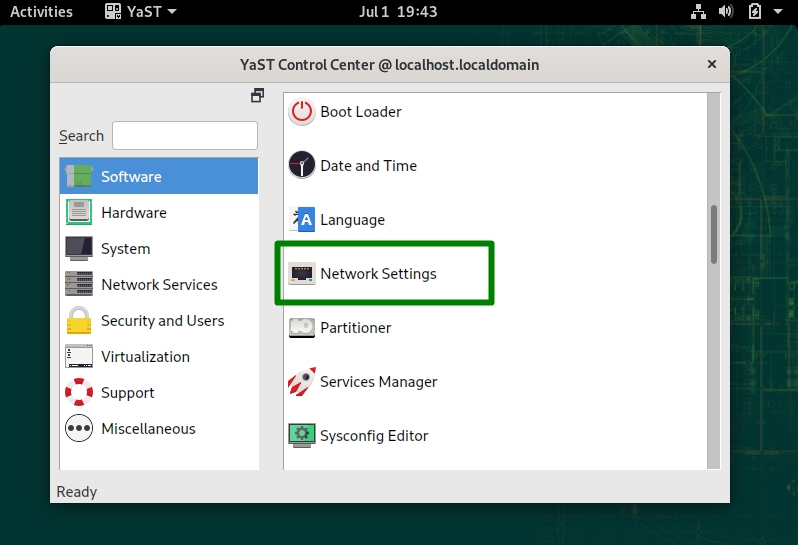The image size is (798, 545).
Task: Open the Services Manager module label
Action: coord(379,382)
